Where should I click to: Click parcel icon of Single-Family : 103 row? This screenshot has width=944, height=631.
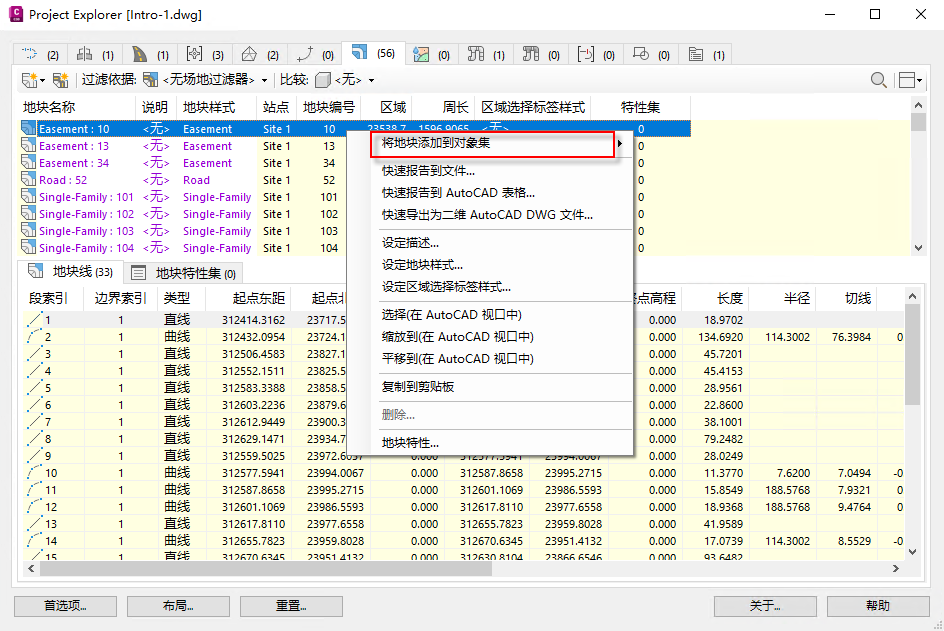pyautogui.click(x=28, y=230)
